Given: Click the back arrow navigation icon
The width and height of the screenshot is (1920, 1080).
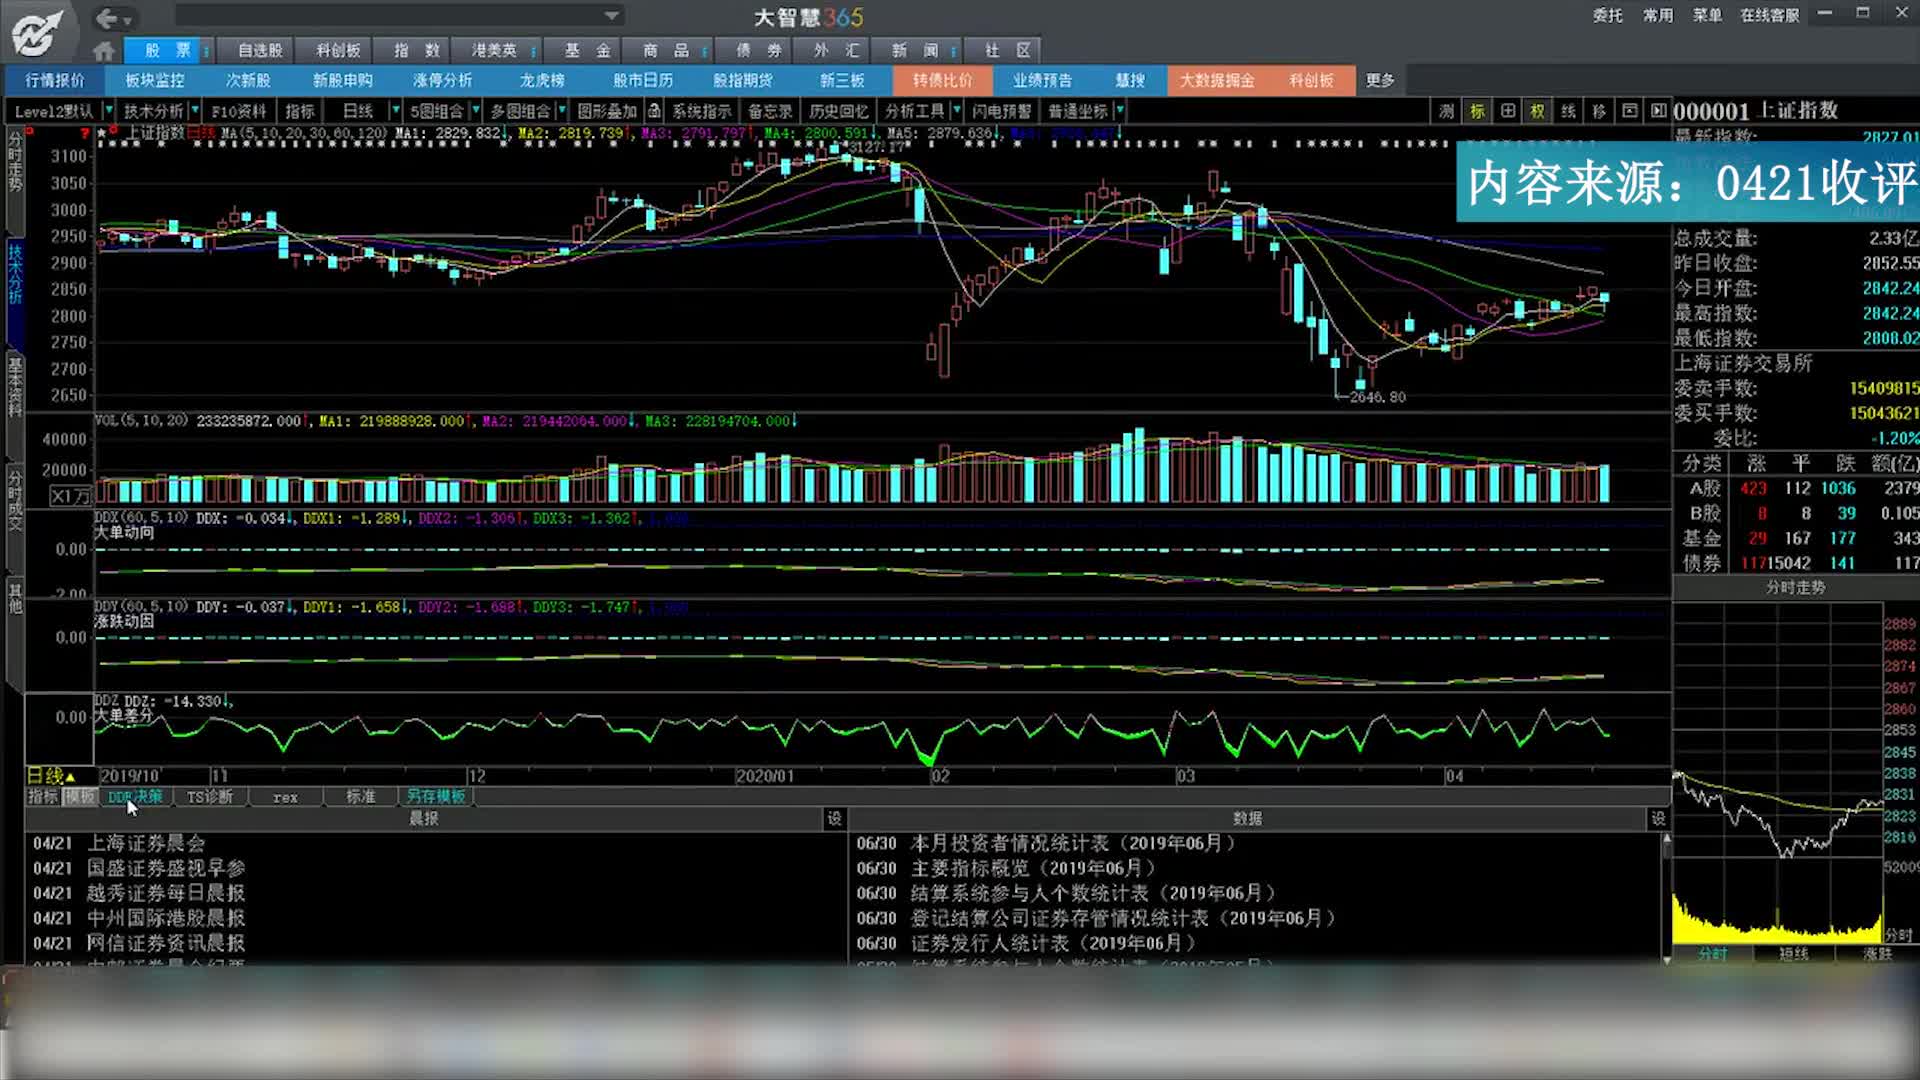Looking at the screenshot, I should (107, 18).
